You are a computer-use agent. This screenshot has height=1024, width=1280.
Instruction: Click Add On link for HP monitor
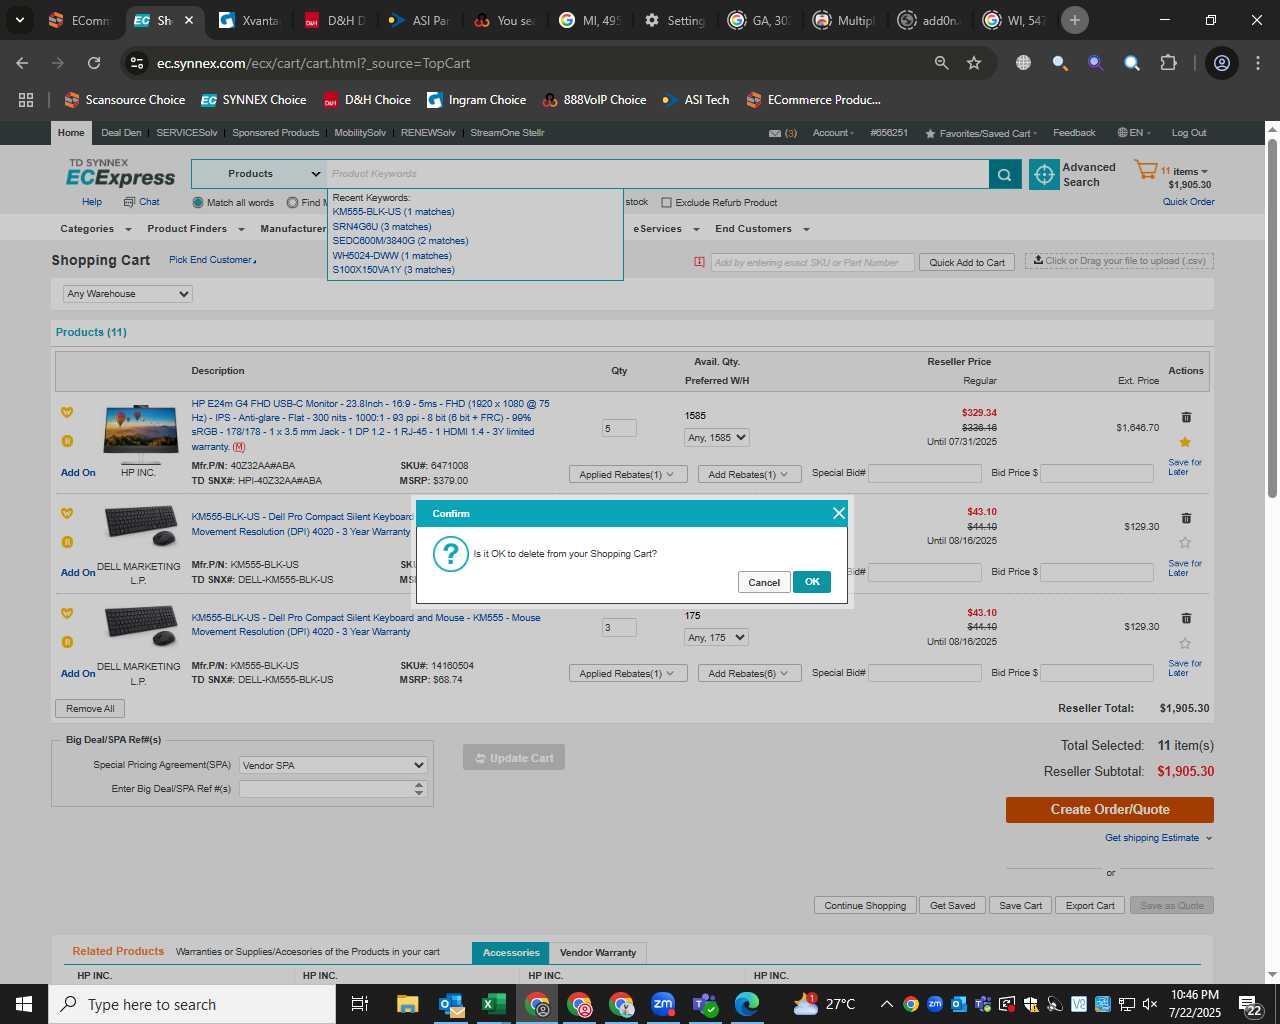point(78,473)
